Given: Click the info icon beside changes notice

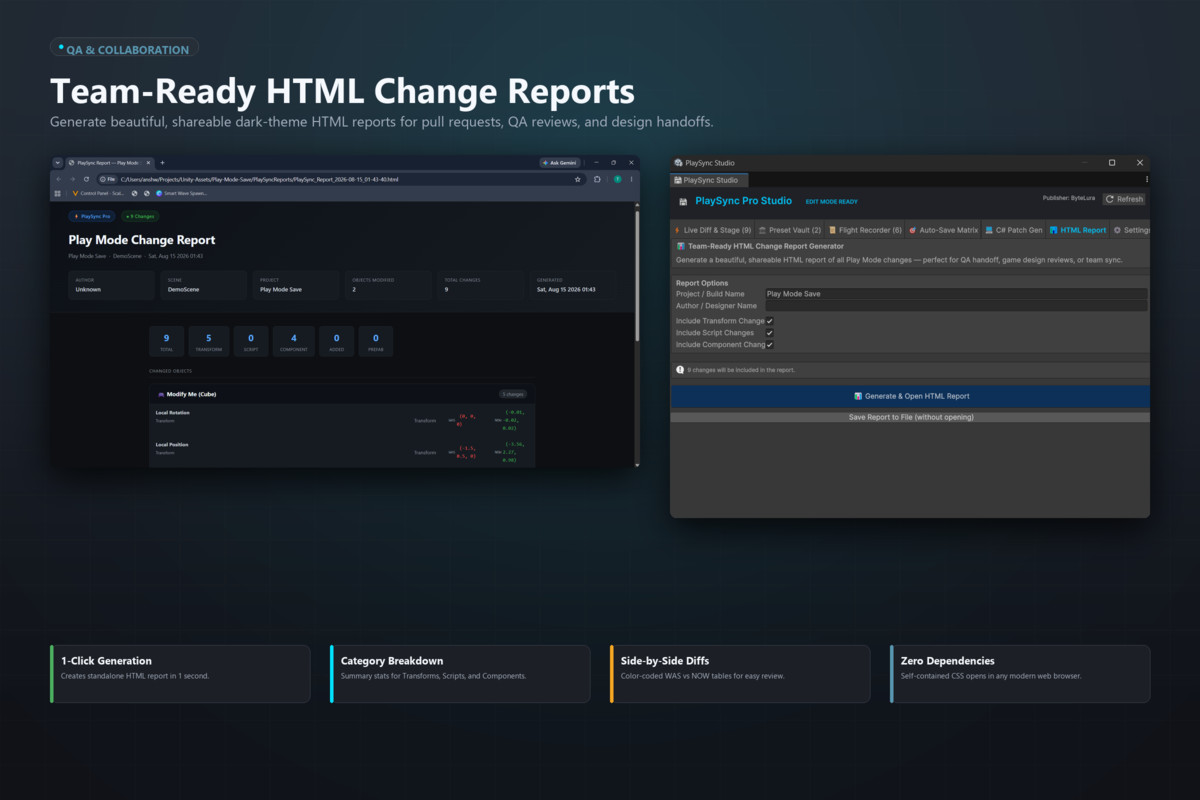Looking at the screenshot, I should click(x=680, y=370).
